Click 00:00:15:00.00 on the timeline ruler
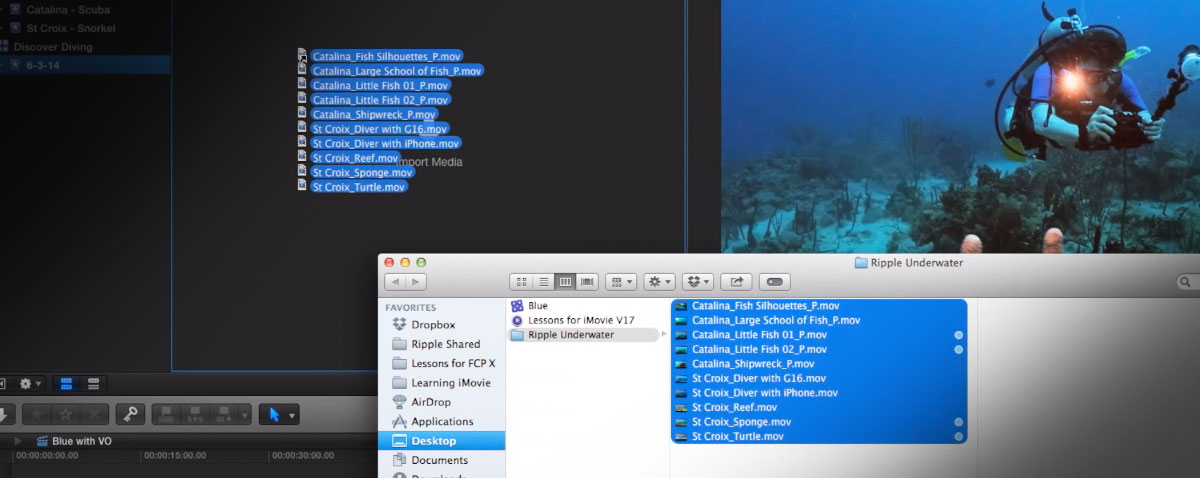Image resolution: width=1200 pixels, height=478 pixels. pos(175,455)
